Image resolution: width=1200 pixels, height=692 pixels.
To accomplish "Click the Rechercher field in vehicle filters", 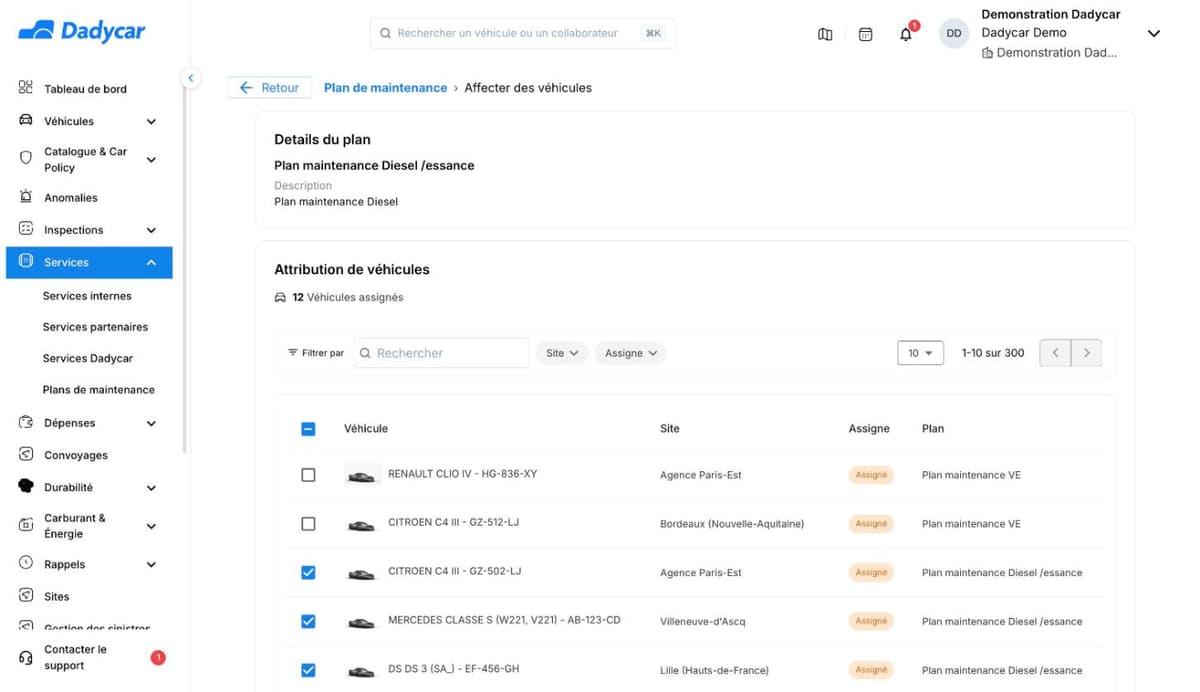I will pyautogui.click(x=441, y=353).
